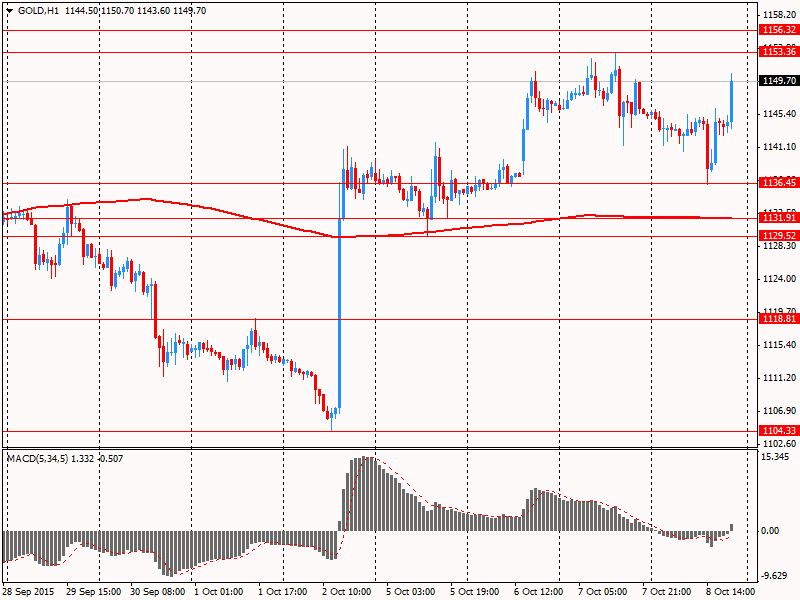Select the 1131.91 red price level label

(x=779, y=218)
